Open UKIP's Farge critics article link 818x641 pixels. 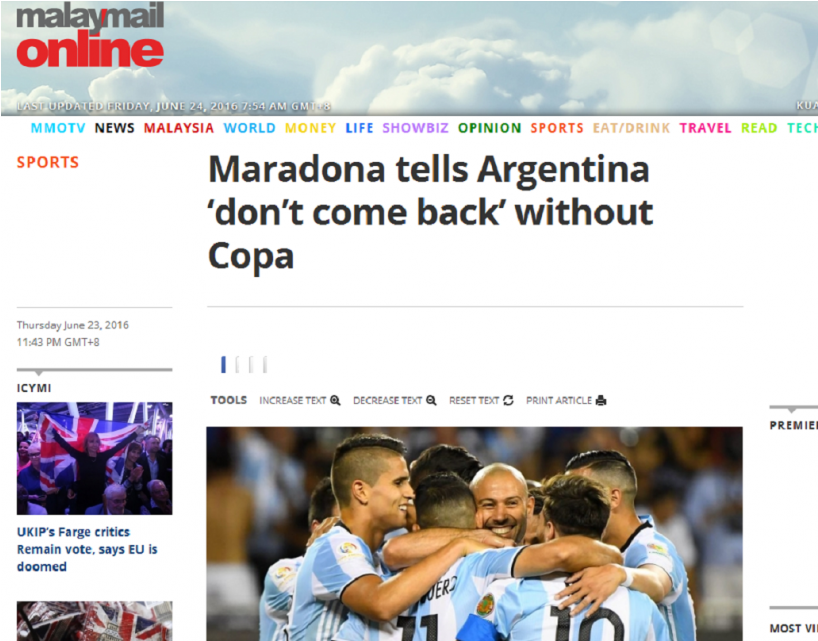click(87, 549)
